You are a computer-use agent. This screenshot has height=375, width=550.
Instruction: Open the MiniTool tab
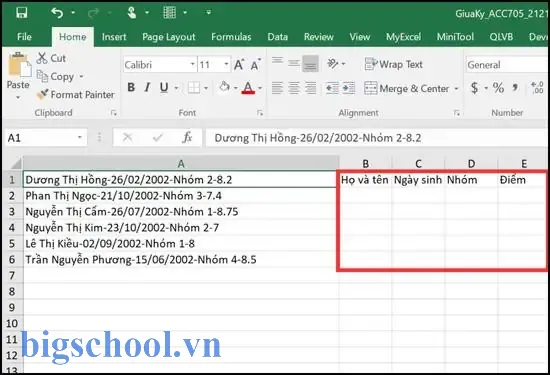tap(455, 37)
